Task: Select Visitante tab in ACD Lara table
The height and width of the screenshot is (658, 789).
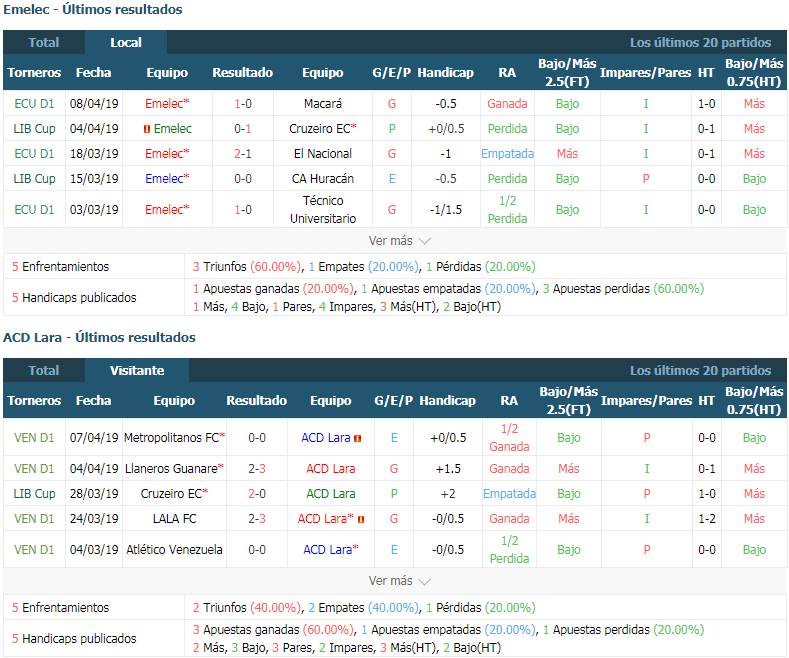Action: [x=137, y=370]
